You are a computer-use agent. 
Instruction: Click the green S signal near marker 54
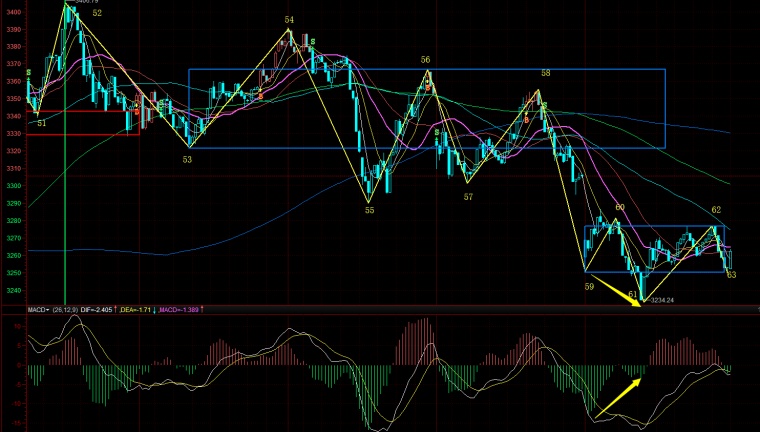313,42
